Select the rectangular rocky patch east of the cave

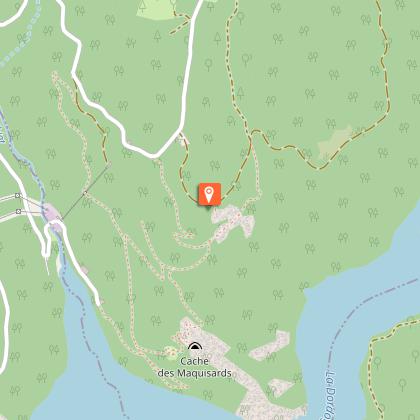[x=270, y=345]
